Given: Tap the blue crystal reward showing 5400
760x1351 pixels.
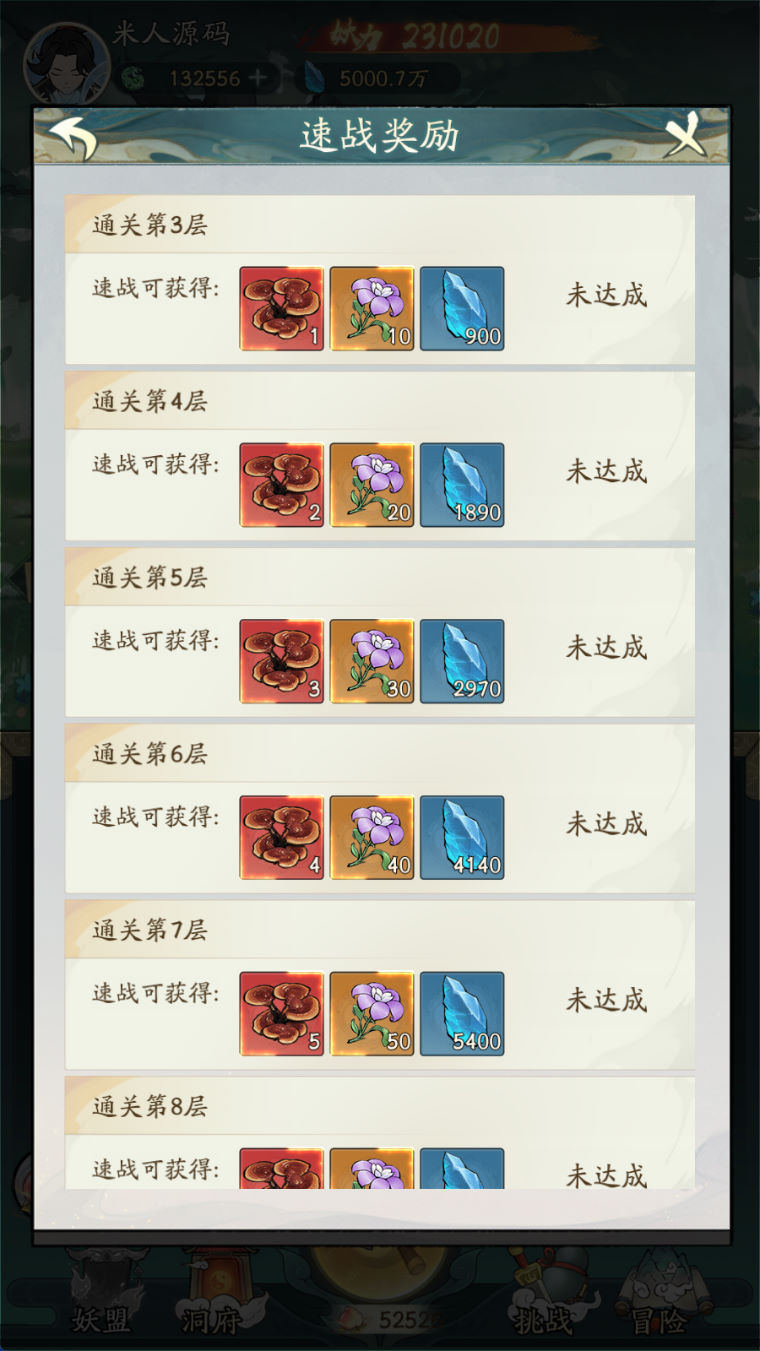Looking at the screenshot, I should (x=462, y=1013).
